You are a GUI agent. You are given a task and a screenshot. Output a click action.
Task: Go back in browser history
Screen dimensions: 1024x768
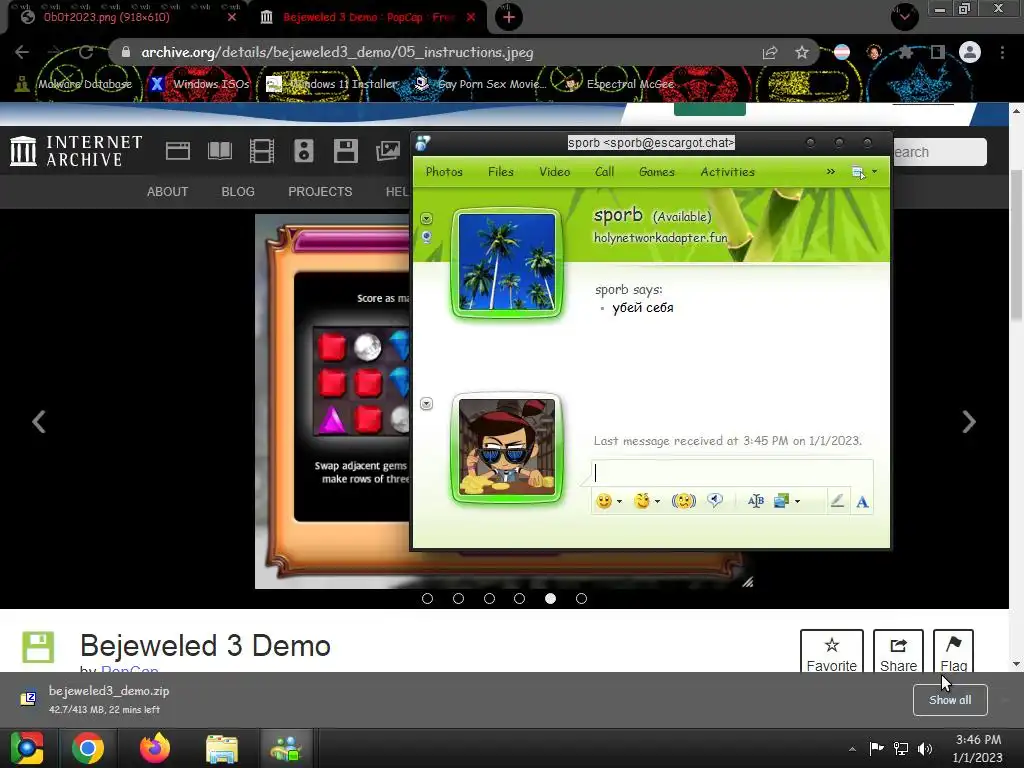pos(22,52)
